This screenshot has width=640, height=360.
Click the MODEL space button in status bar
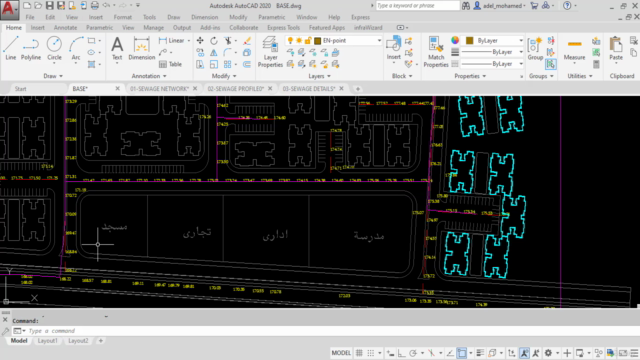click(x=341, y=353)
